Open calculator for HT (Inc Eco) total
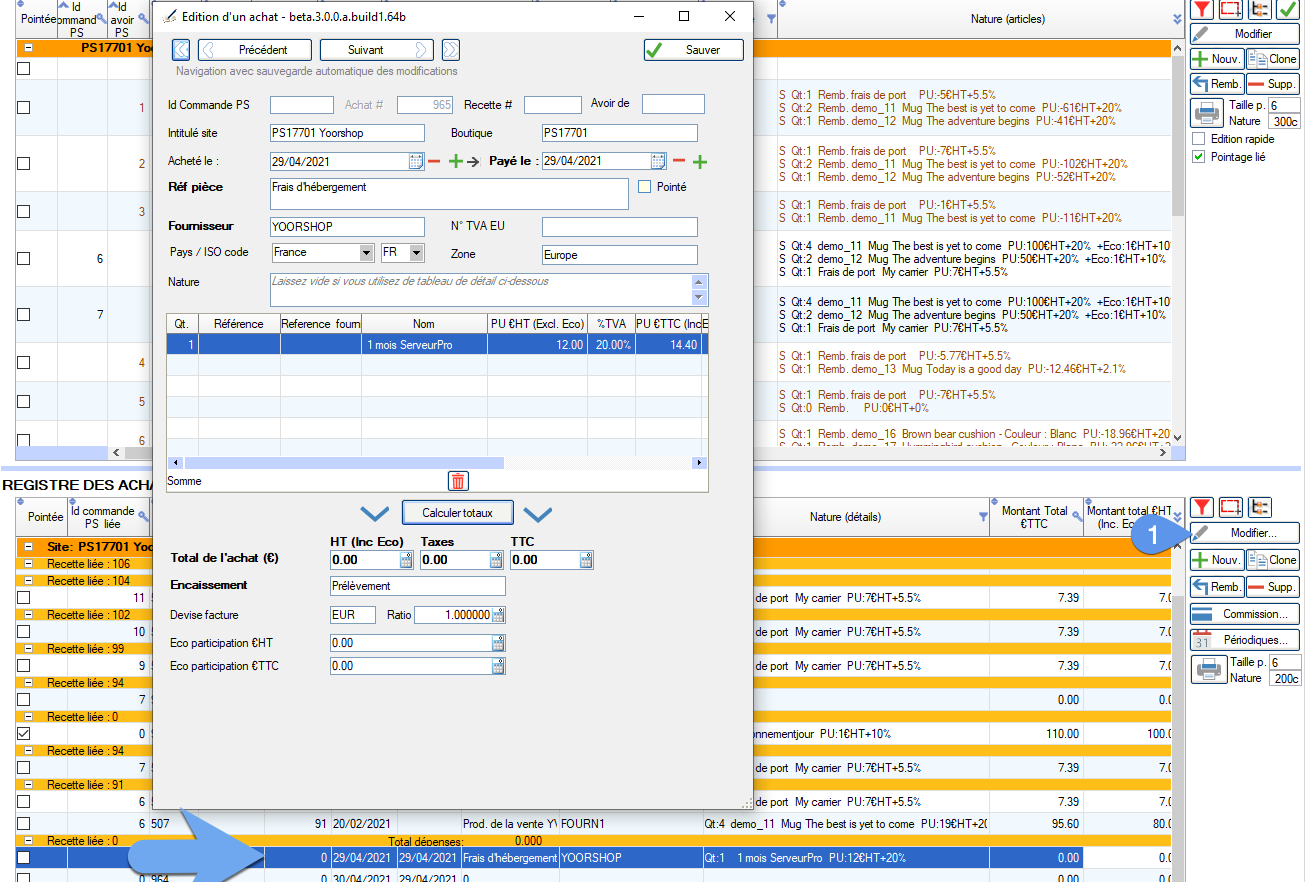The image size is (1305, 882). (406, 560)
